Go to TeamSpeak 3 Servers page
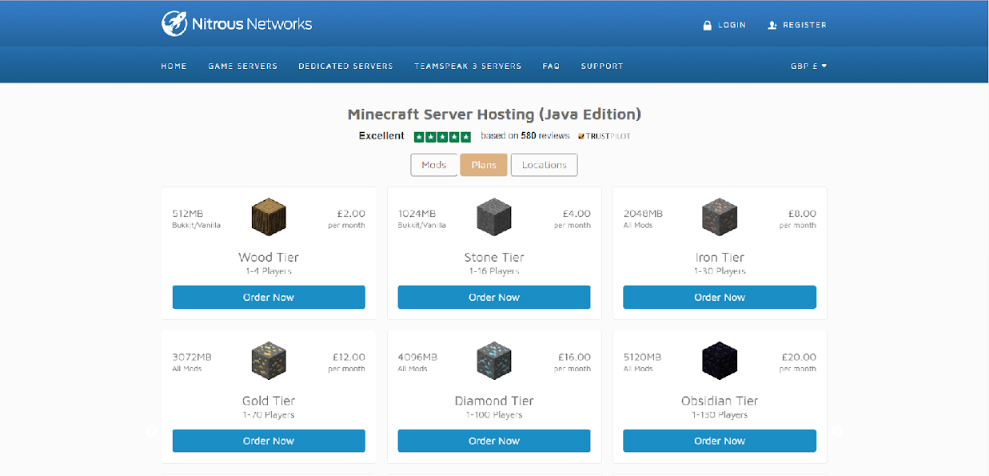Image resolution: width=989 pixels, height=476 pixels. 468,66
